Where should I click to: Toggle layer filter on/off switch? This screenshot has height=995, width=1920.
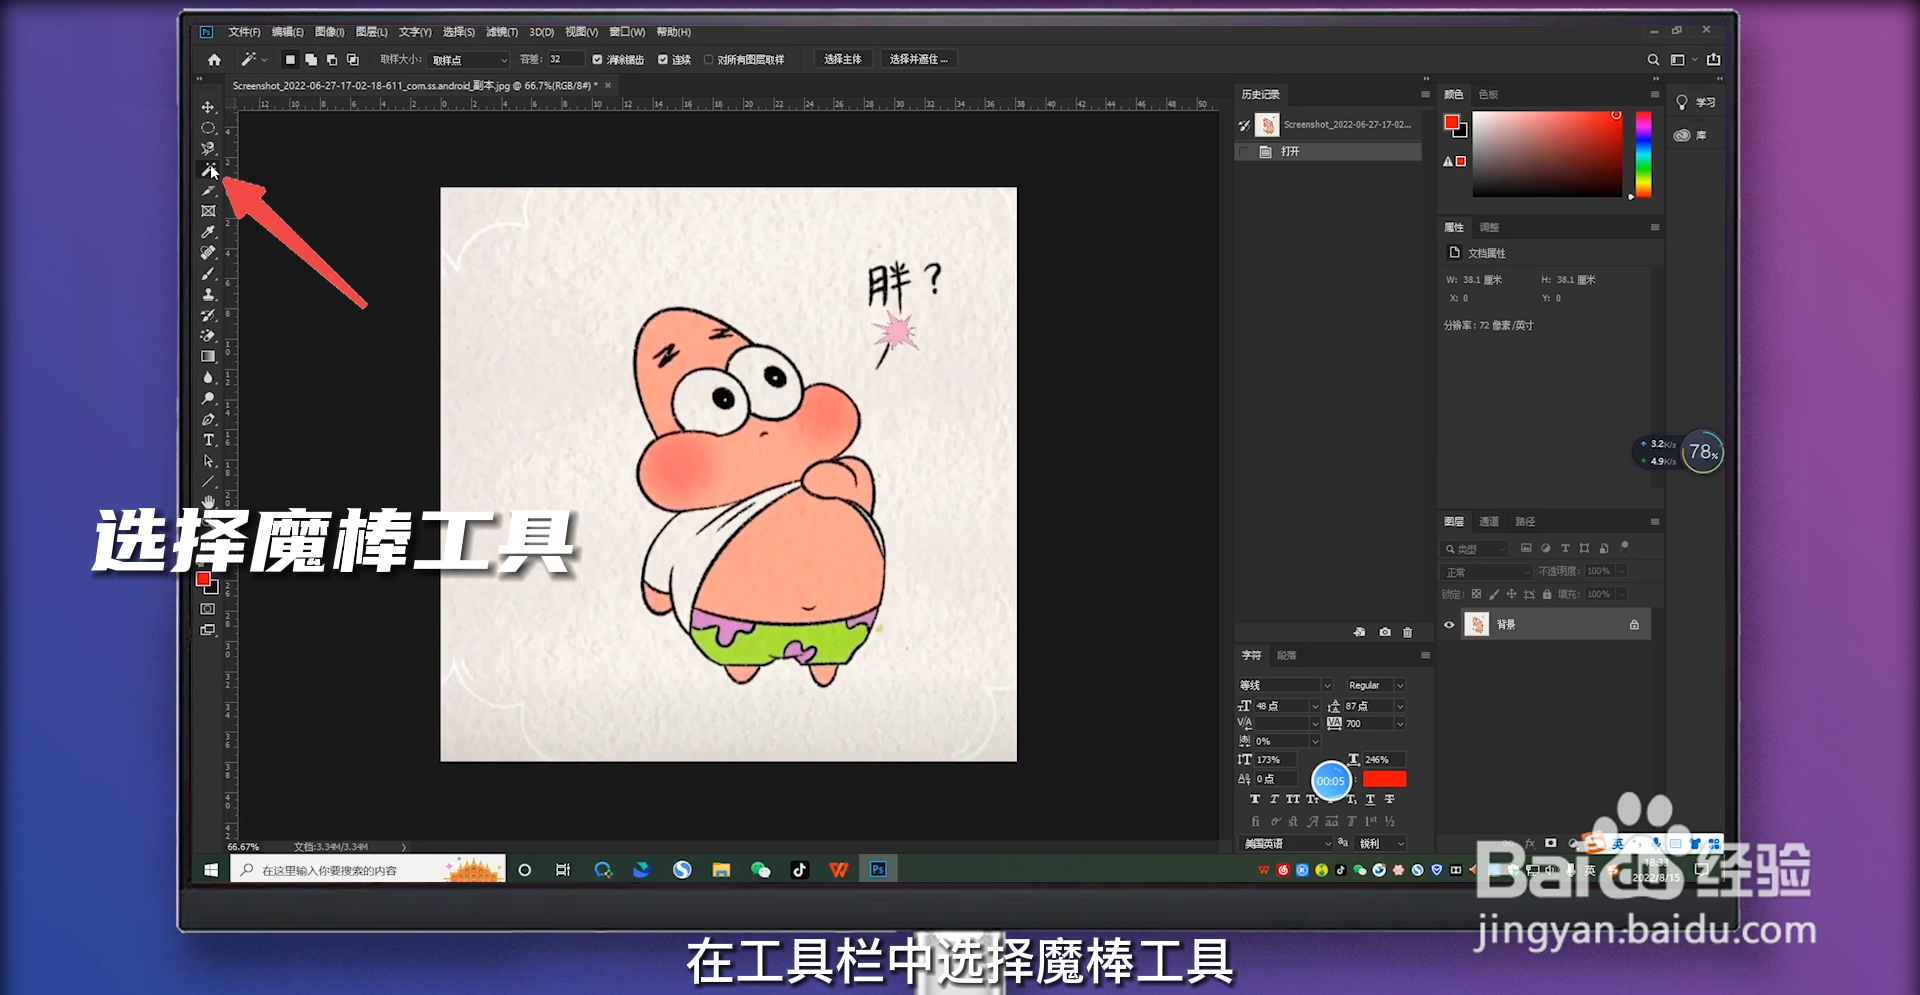(x=1625, y=546)
